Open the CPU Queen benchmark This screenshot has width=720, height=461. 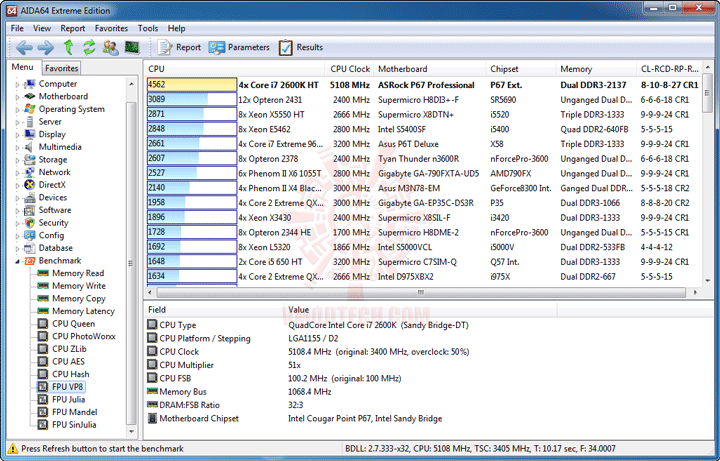click(67, 324)
